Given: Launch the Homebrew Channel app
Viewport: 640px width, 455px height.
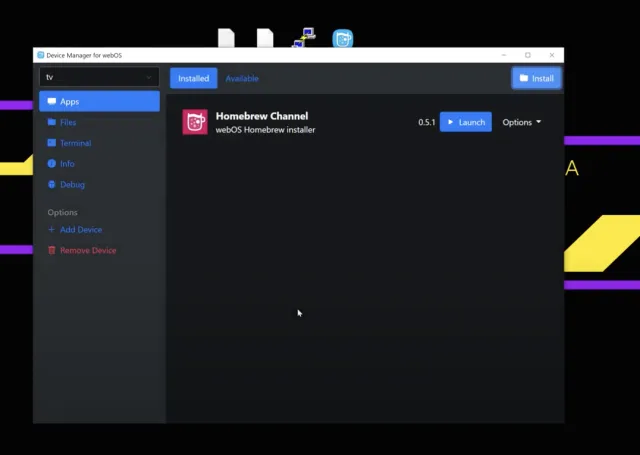Looking at the screenshot, I should 466,122.
